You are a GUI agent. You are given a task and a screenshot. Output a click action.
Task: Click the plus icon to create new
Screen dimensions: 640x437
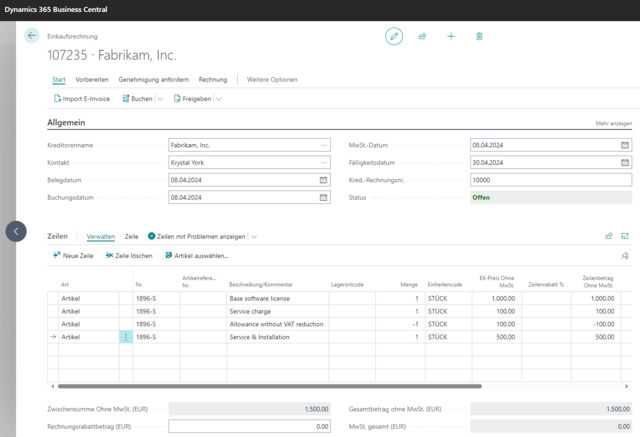click(451, 36)
